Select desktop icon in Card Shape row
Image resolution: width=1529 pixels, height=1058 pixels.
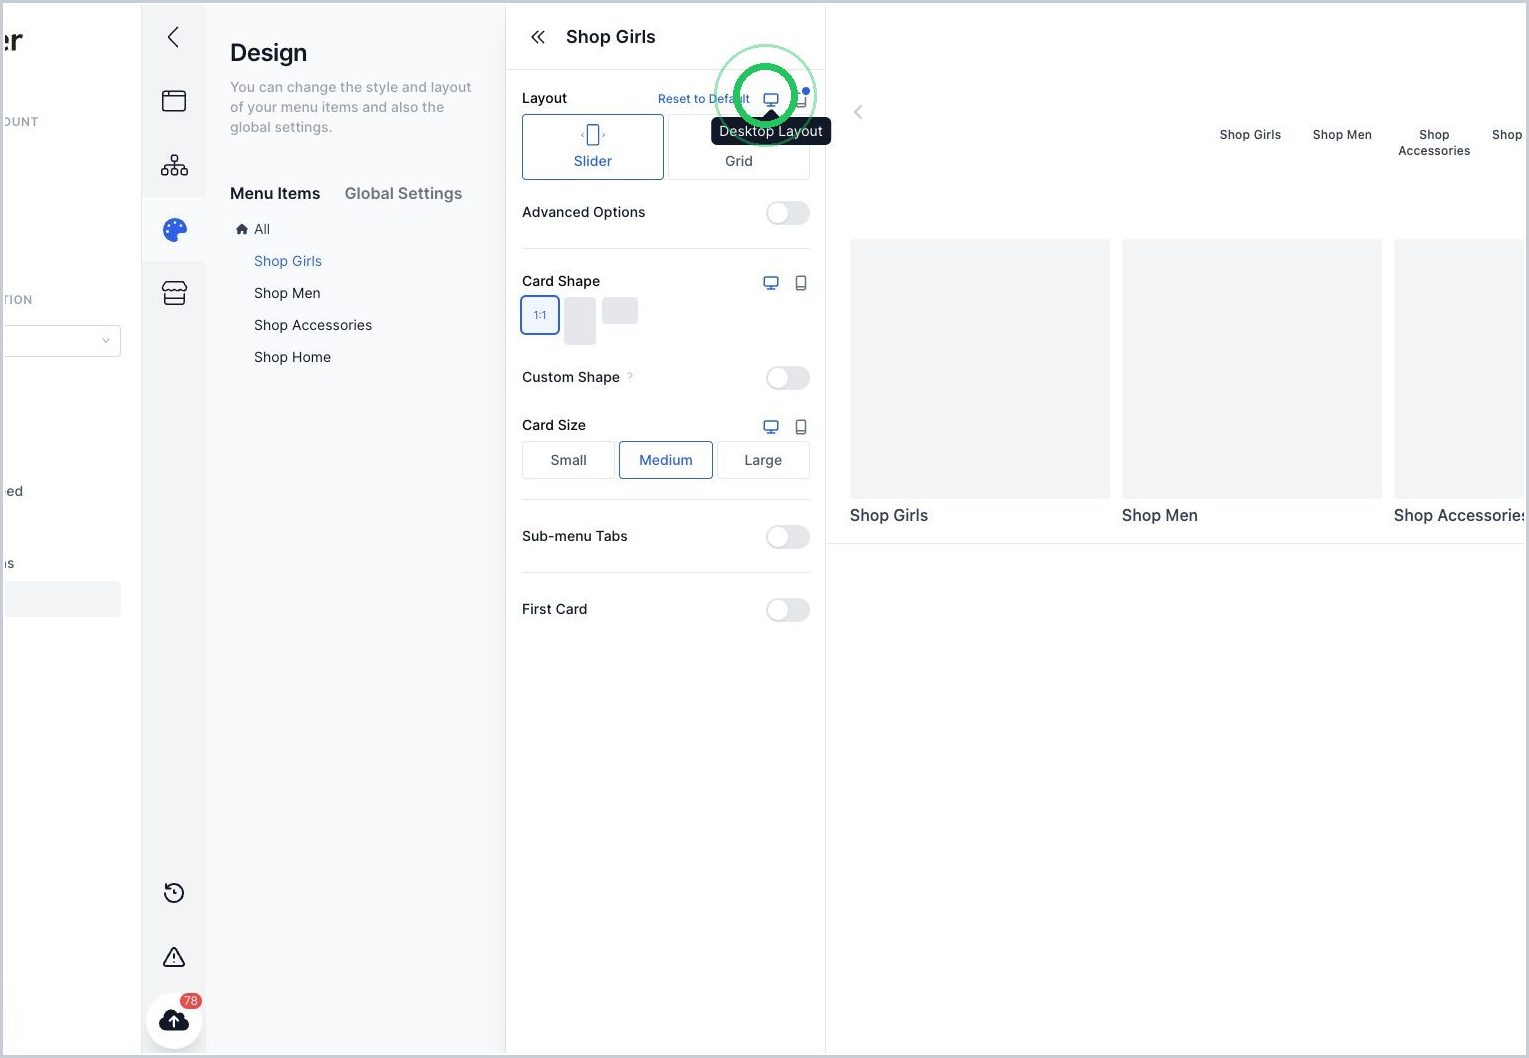click(x=771, y=283)
